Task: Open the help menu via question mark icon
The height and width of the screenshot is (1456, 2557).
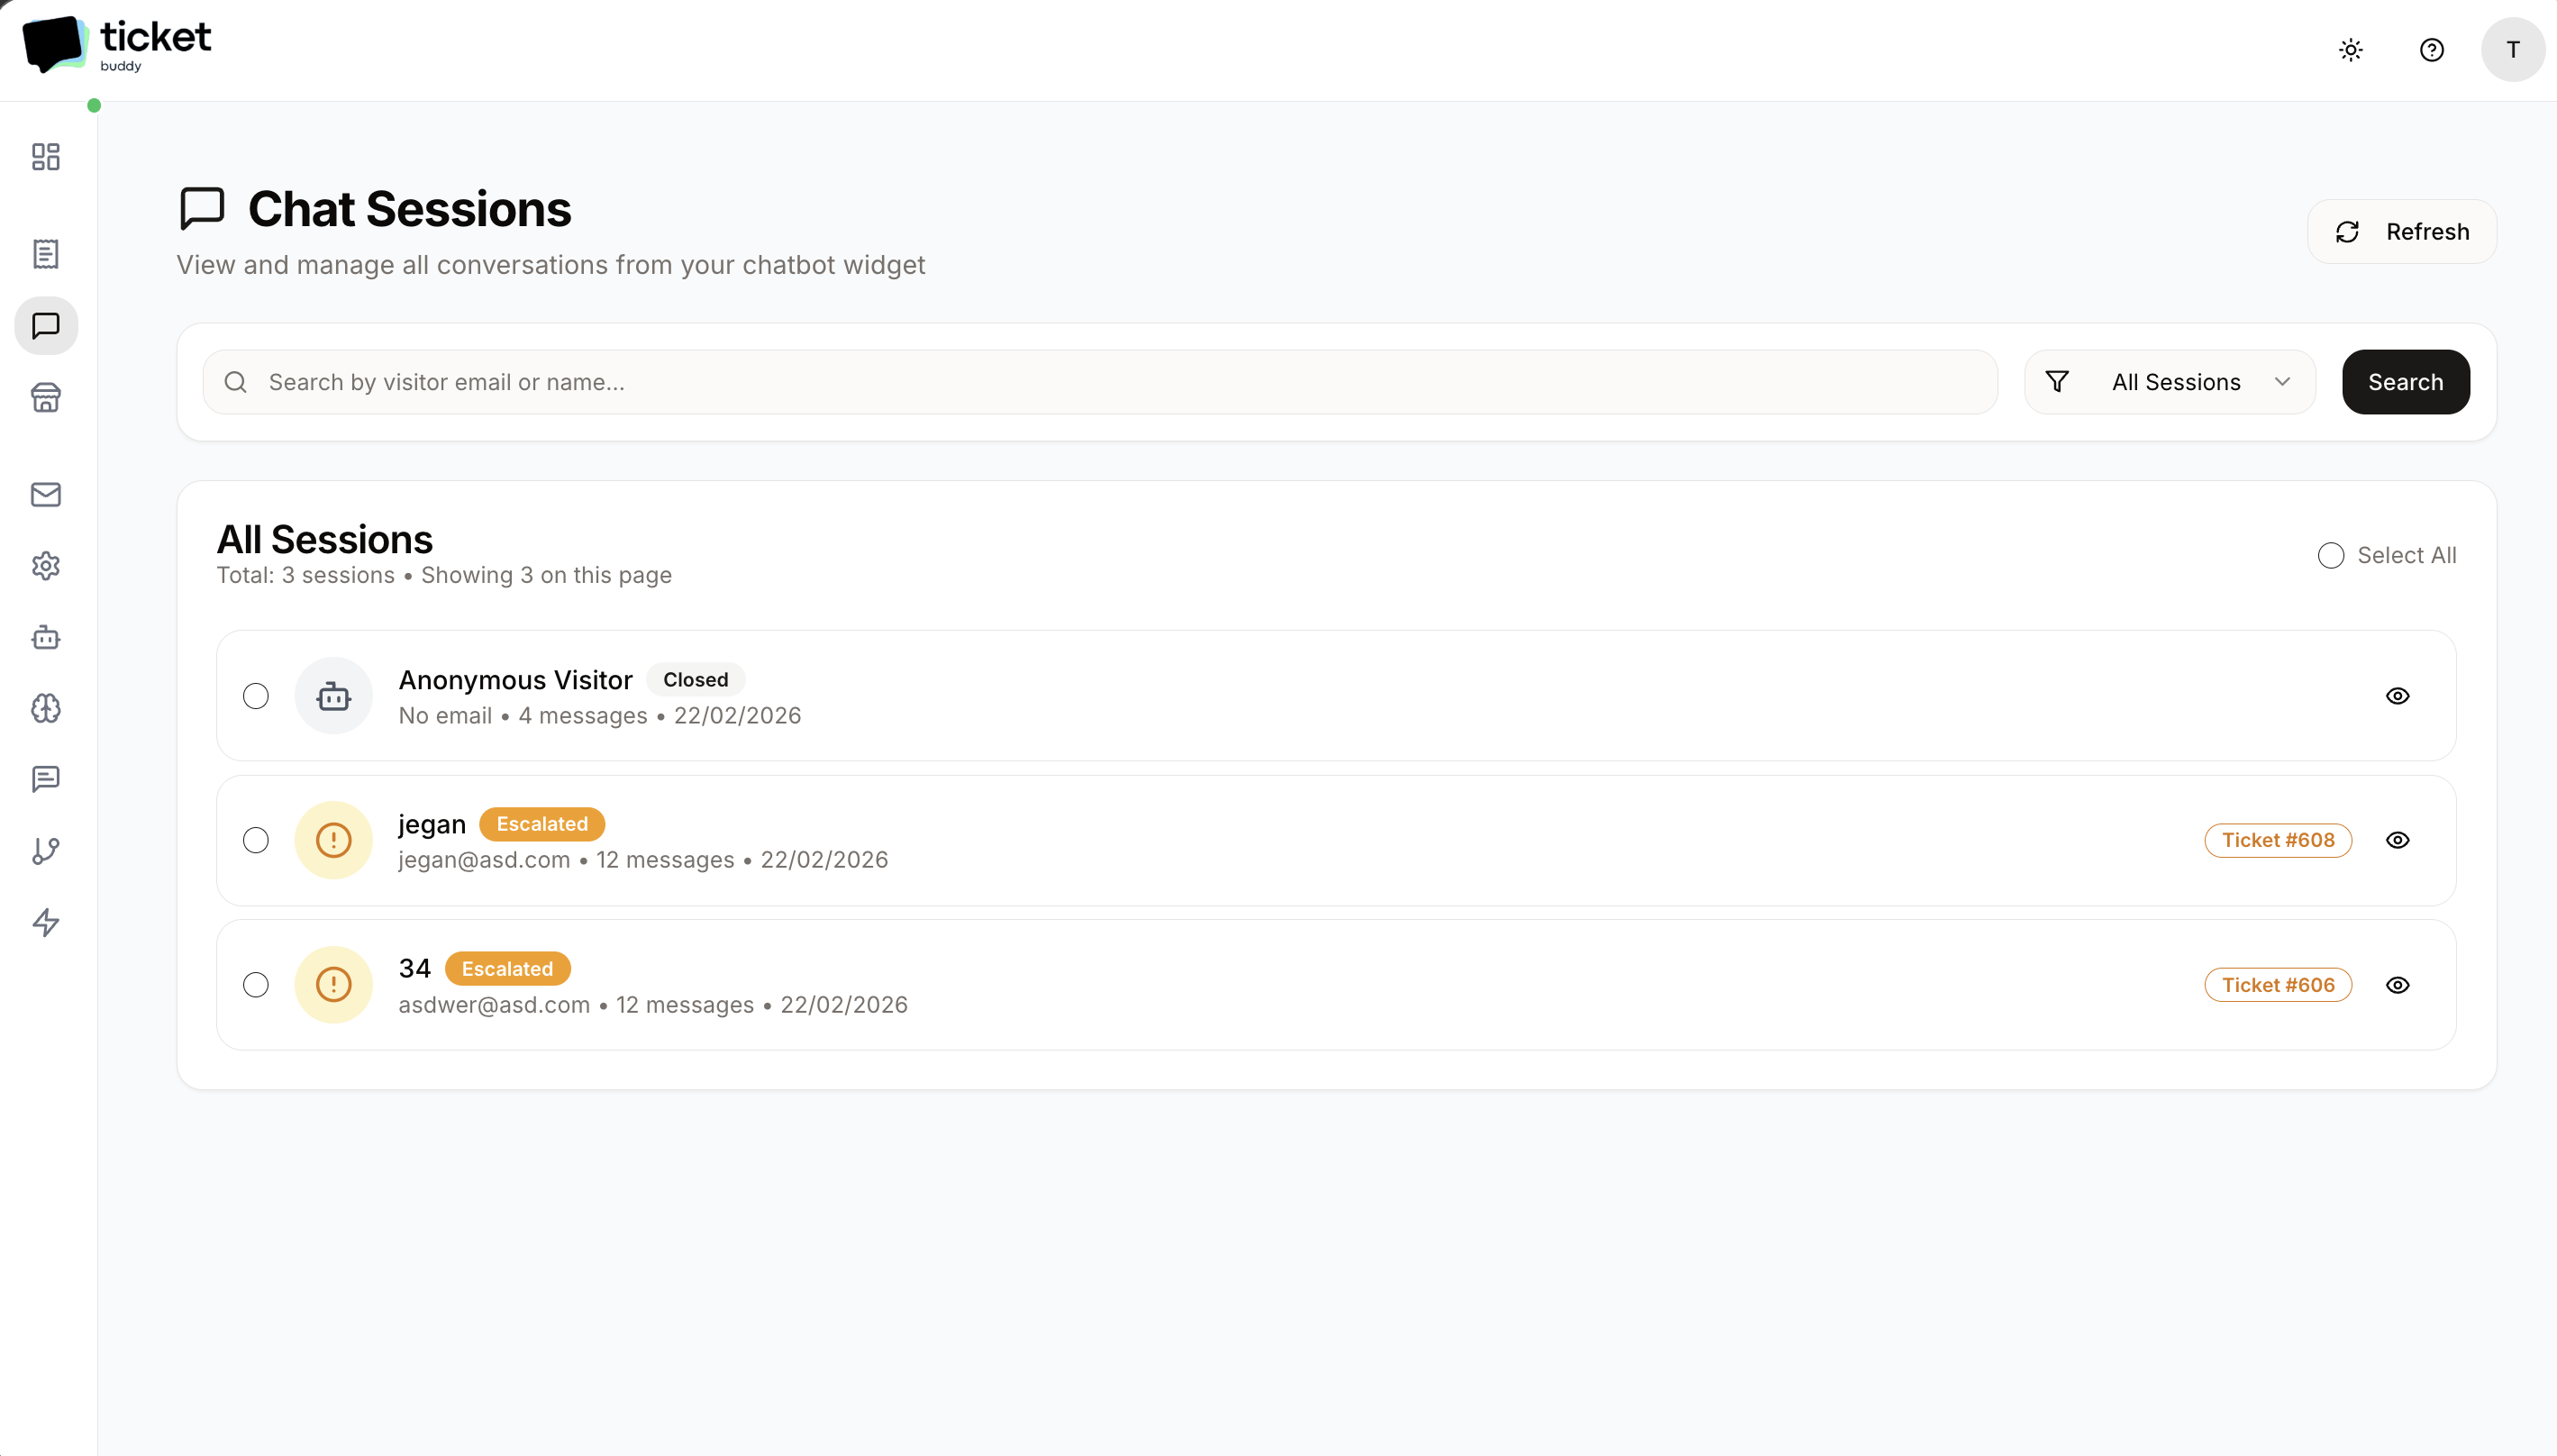Action: pyautogui.click(x=2432, y=49)
